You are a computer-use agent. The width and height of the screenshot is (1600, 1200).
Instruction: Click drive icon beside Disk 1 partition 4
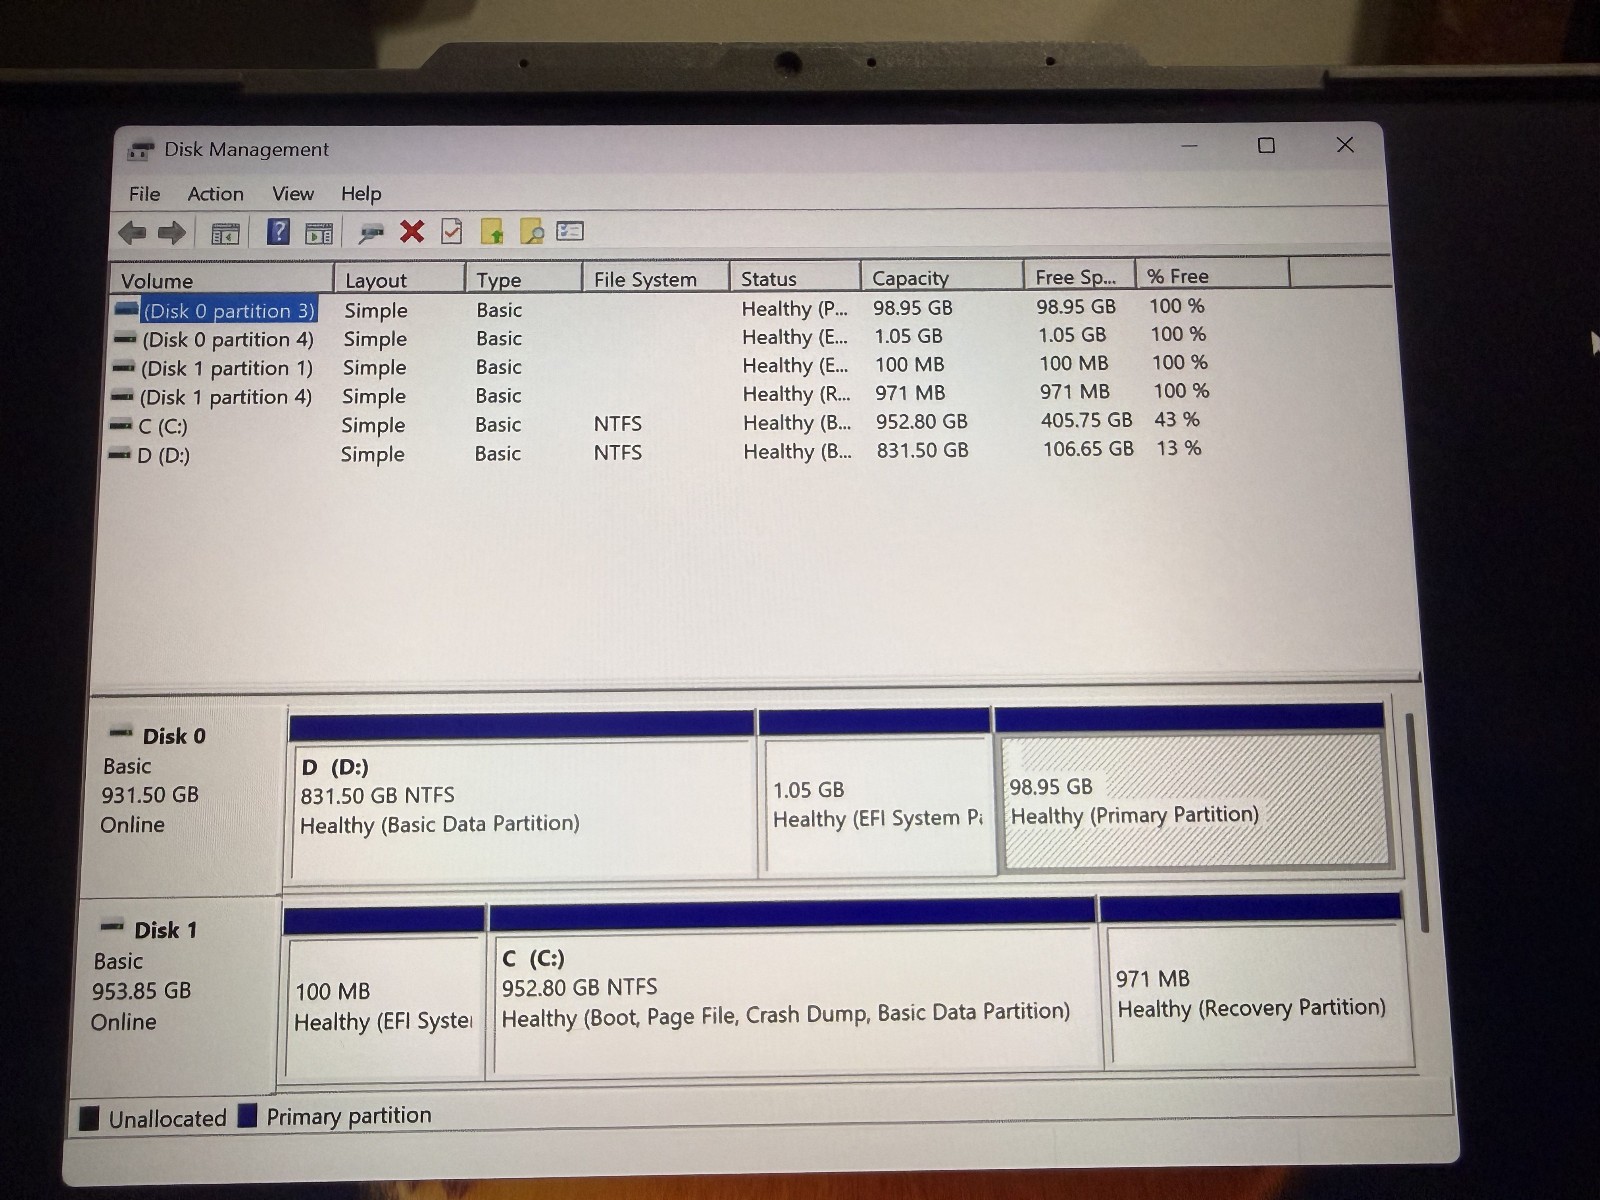123,397
